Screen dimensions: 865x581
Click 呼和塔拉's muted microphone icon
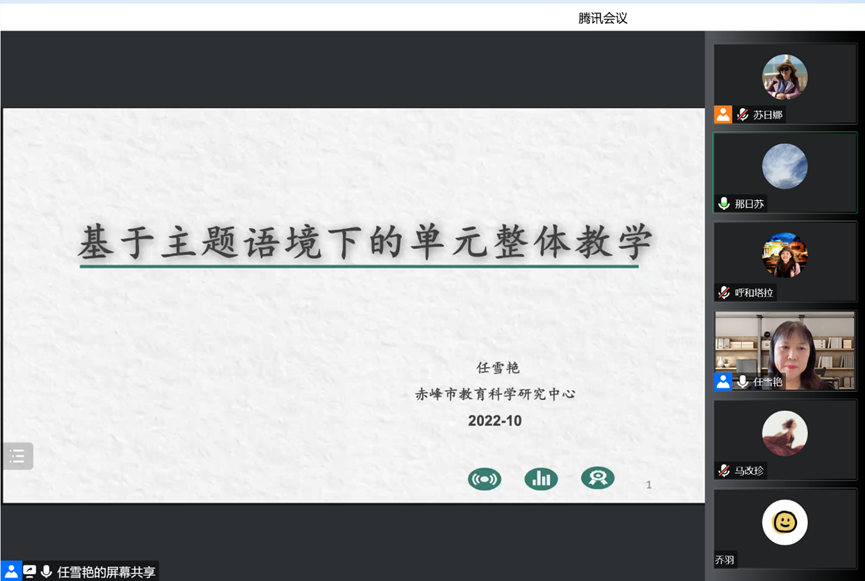[724, 293]
